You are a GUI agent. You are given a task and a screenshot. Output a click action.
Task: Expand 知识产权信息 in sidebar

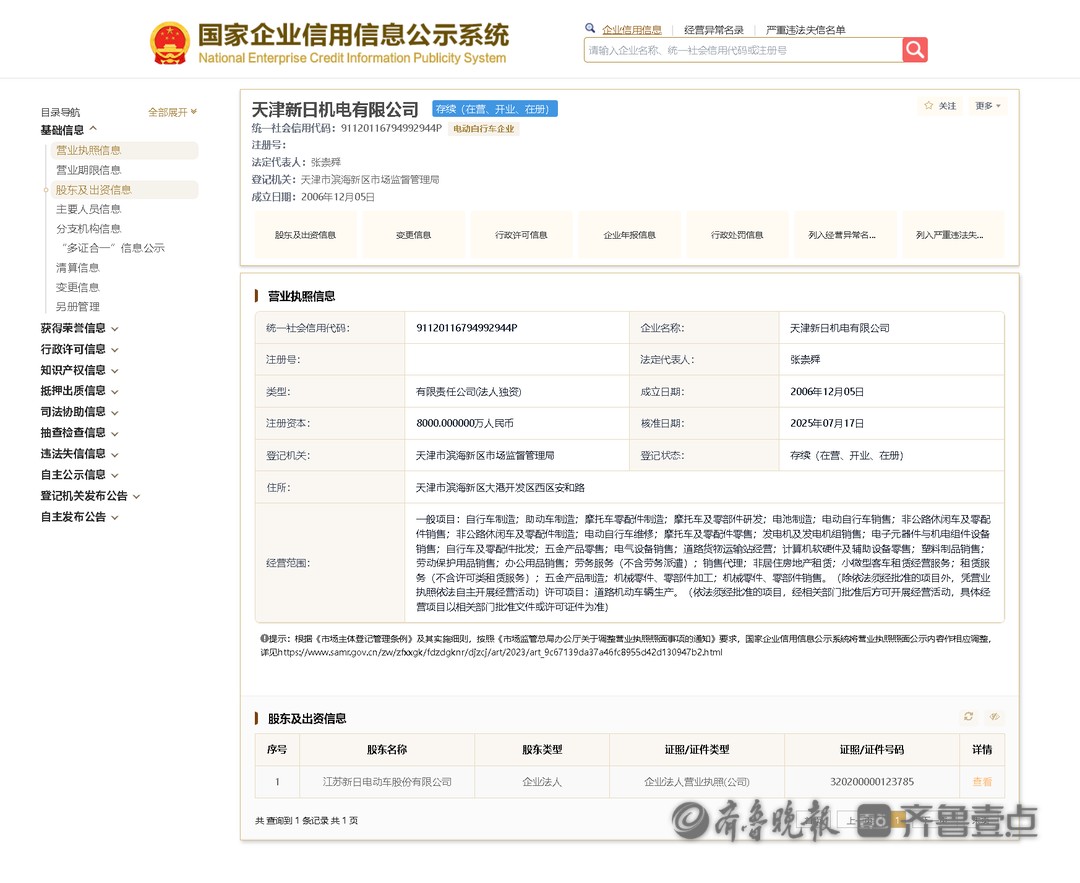(x=79, y=370)
